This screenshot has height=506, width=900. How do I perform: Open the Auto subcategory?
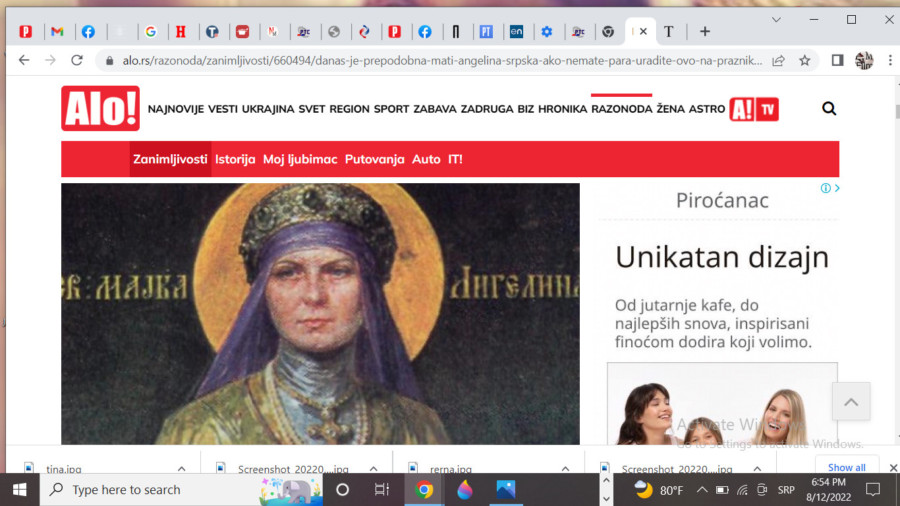click(x=426, y=159)
